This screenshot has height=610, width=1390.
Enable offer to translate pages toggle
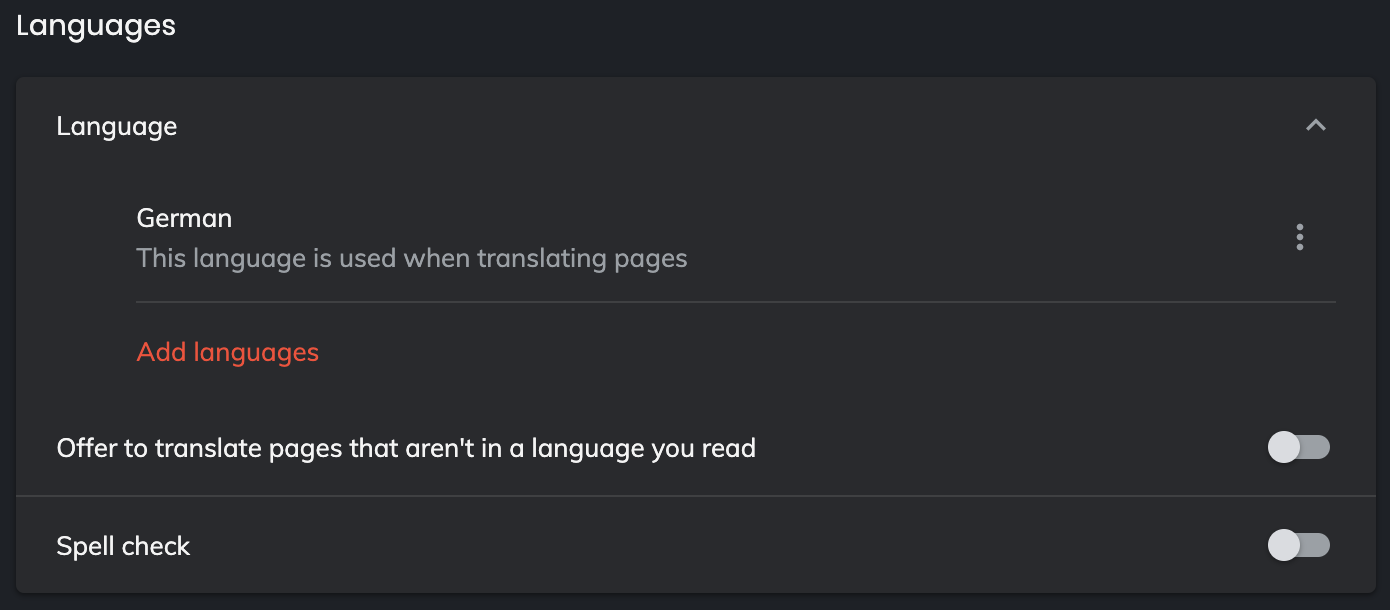1298,447
